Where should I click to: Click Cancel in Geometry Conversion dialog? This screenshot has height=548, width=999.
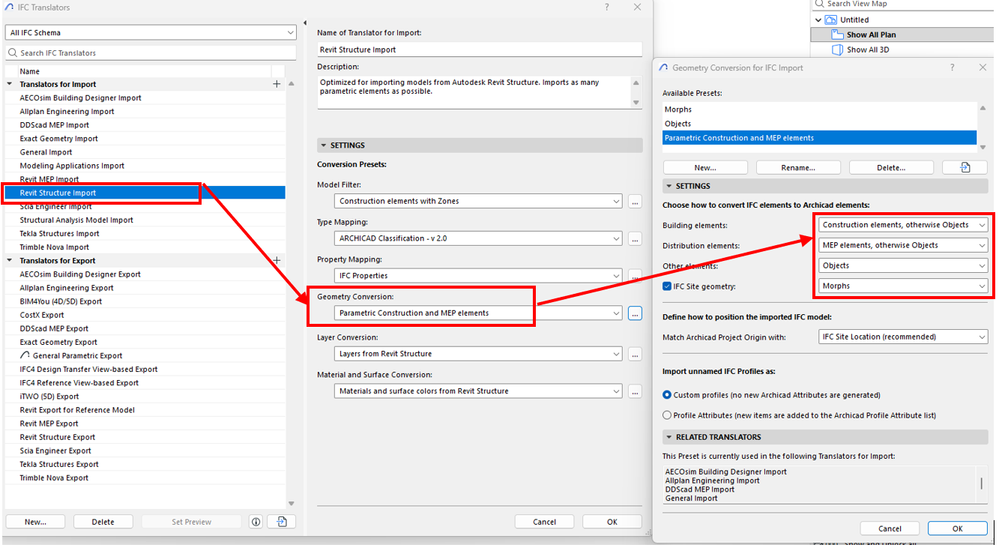(890, 529)
